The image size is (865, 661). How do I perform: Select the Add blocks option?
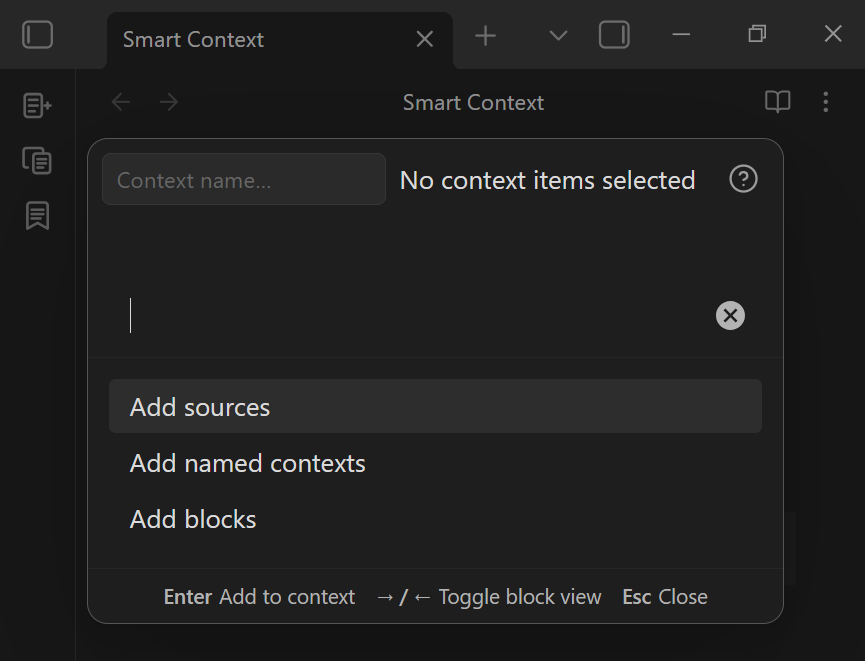pyautogui.click(x=435, y=519)
